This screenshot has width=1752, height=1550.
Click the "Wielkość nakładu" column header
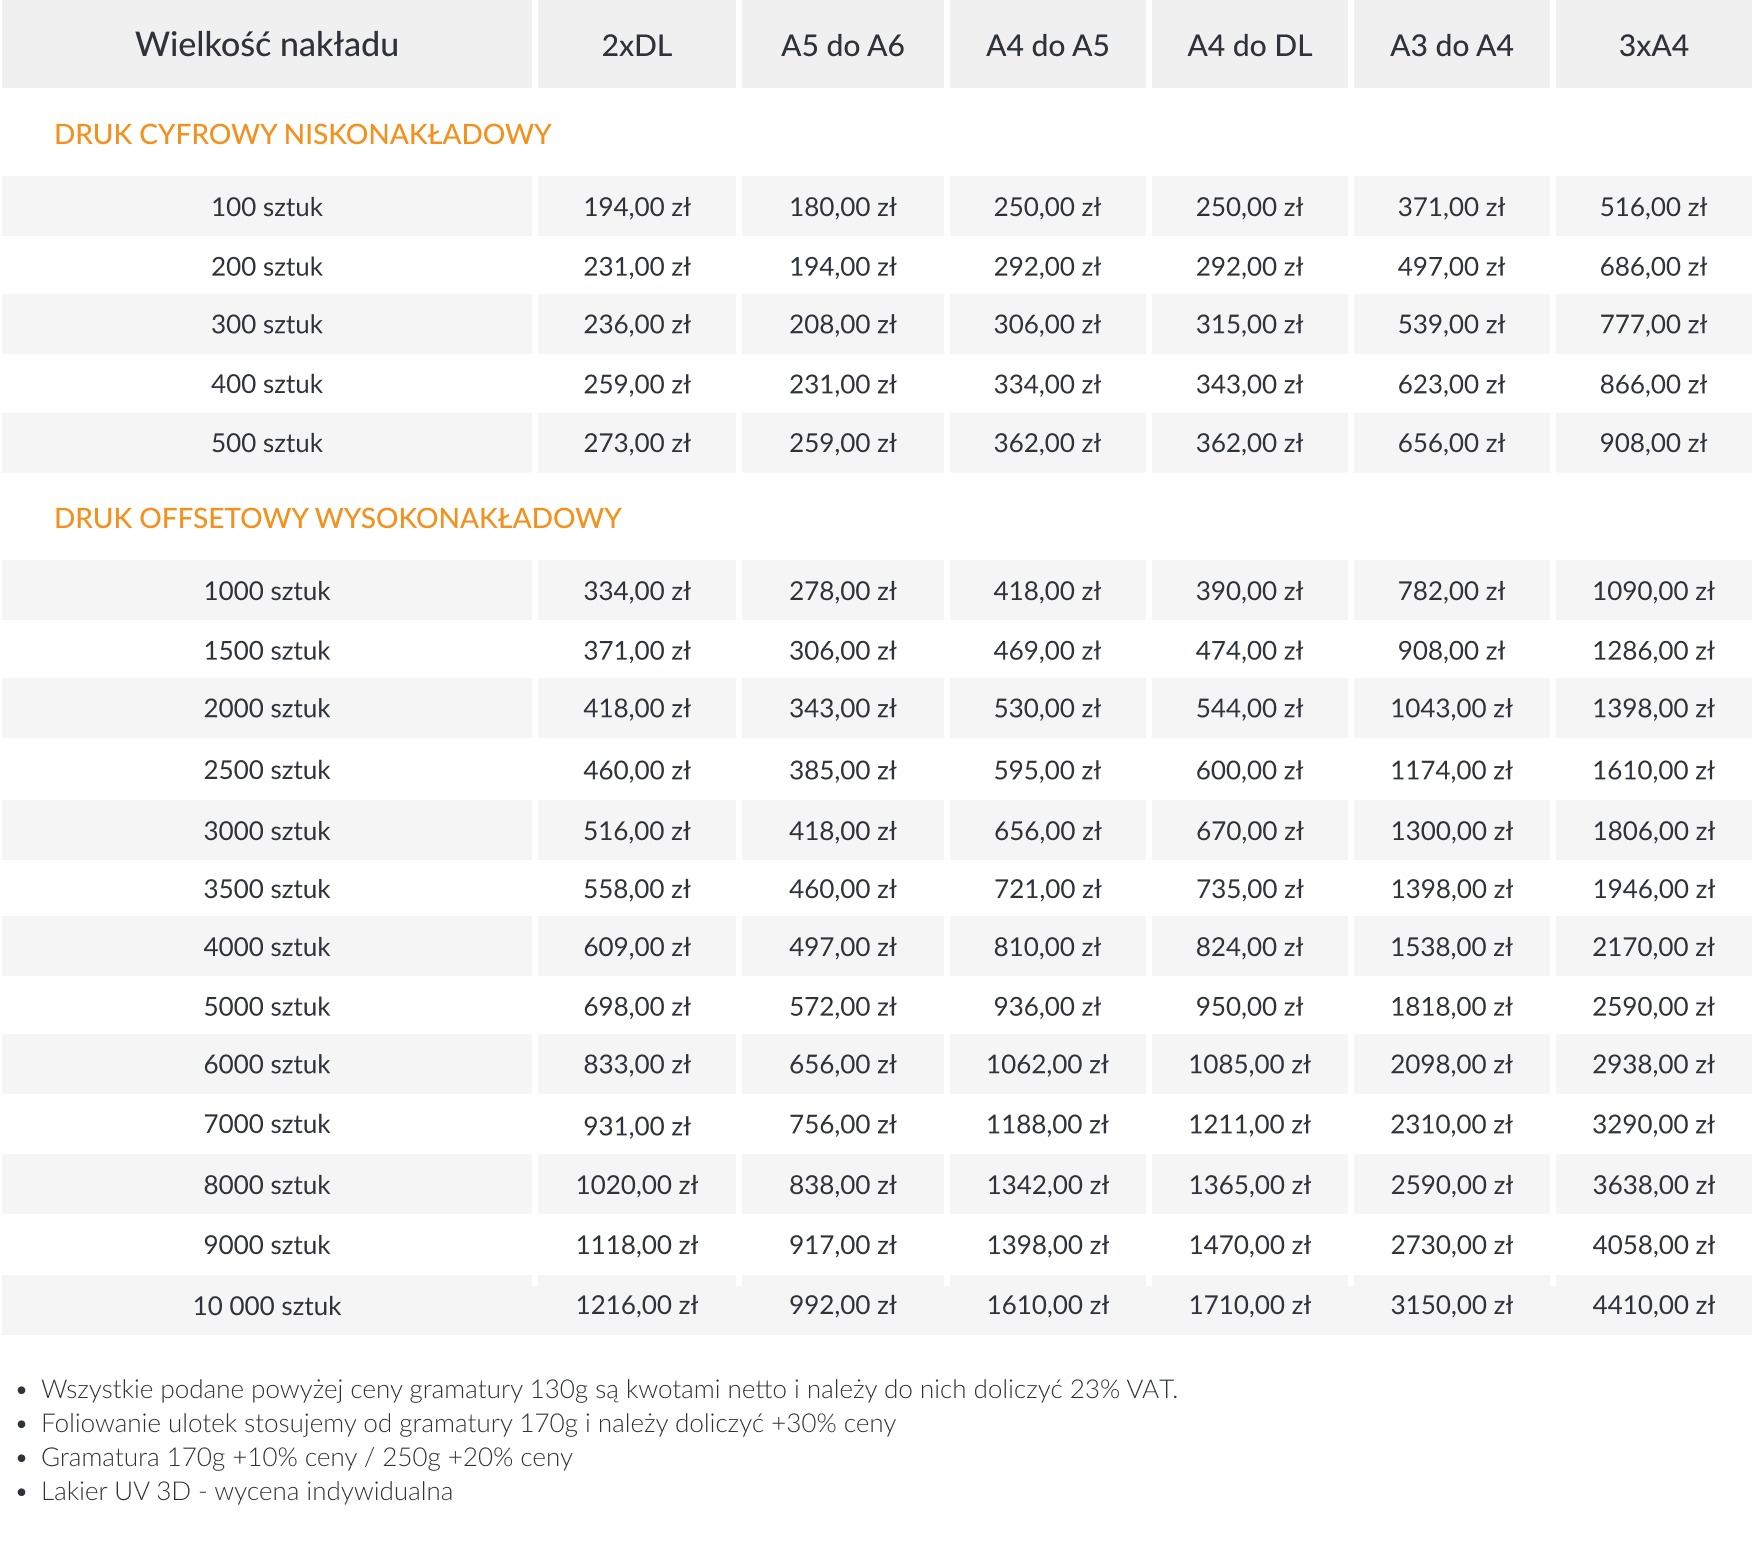pos(267,45)
